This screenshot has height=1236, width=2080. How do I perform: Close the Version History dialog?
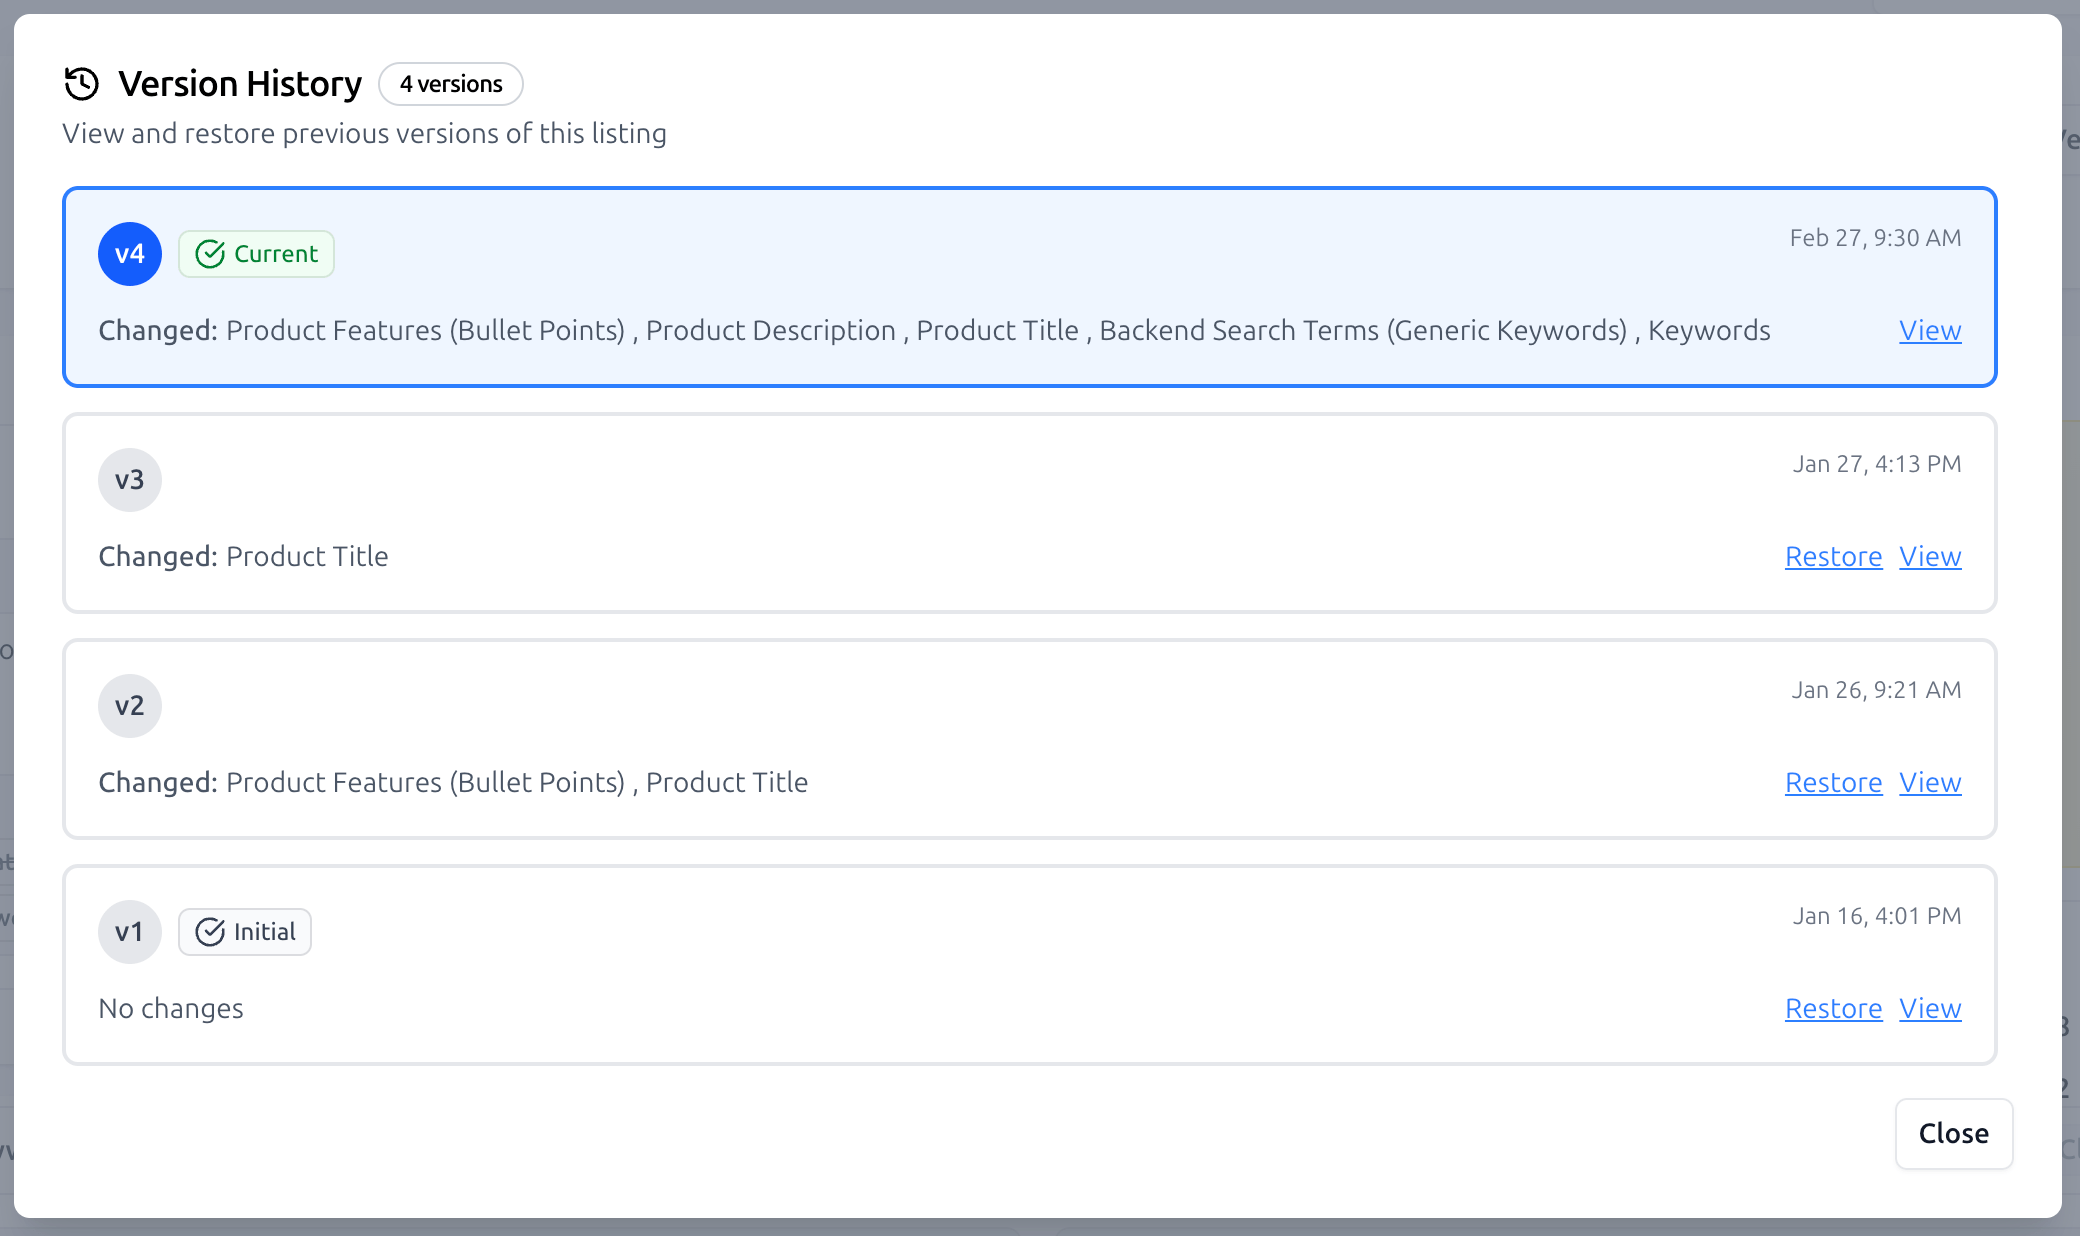(x=1952, y=1134)
